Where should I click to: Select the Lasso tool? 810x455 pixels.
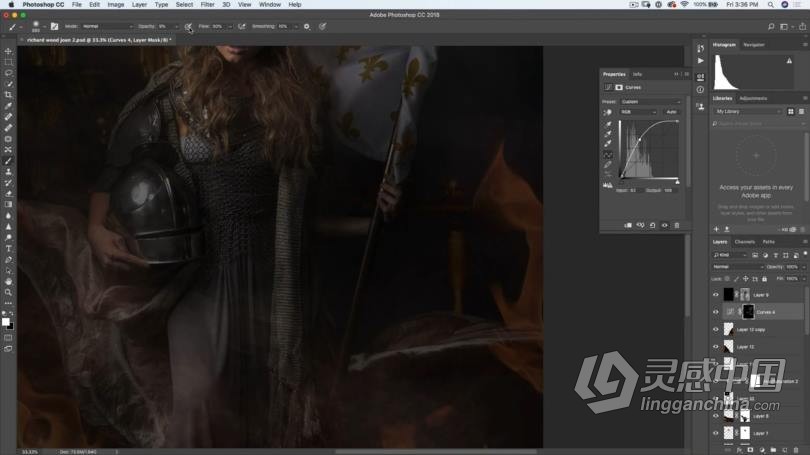8,73
